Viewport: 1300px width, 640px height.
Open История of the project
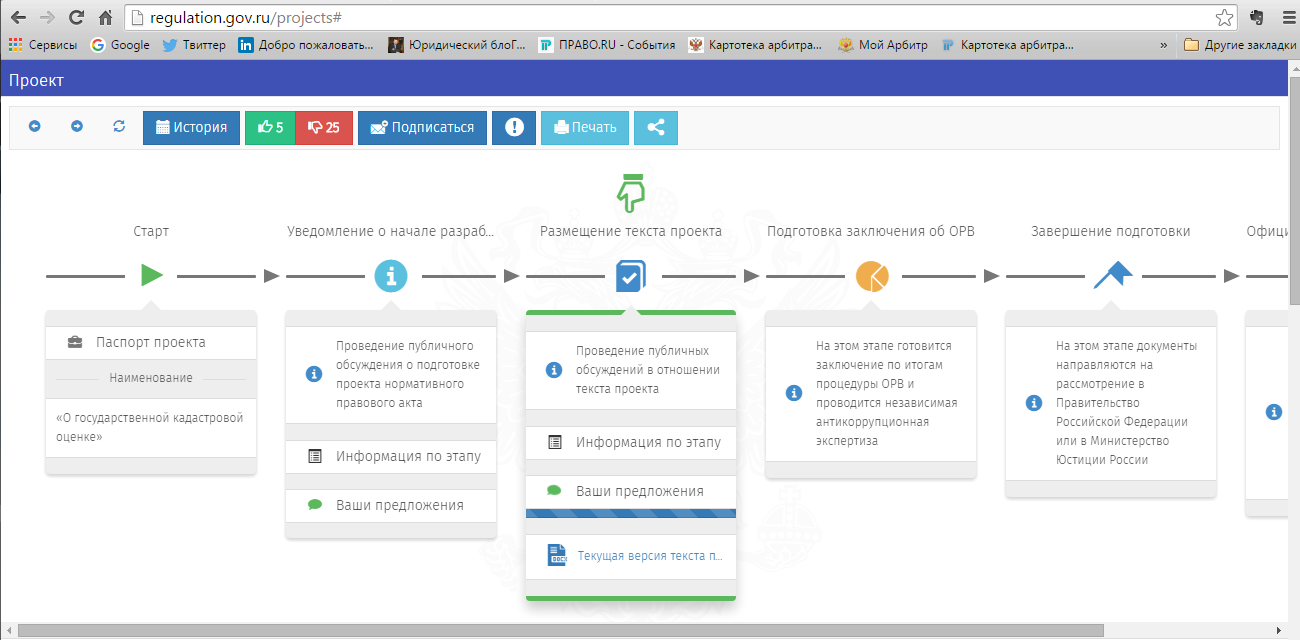click(191, 127)
